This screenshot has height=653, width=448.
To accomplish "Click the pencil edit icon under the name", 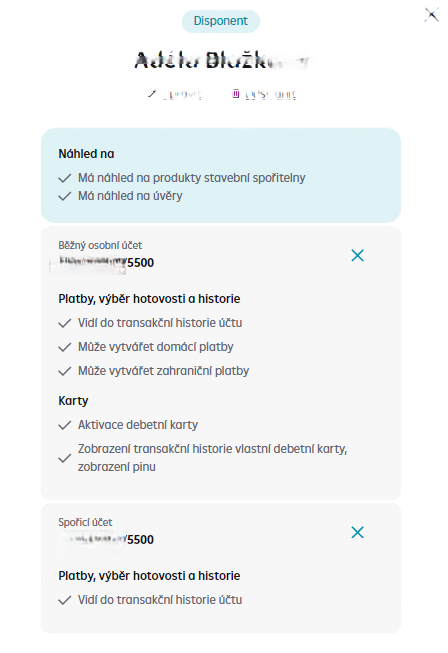I will pos(152,94).
